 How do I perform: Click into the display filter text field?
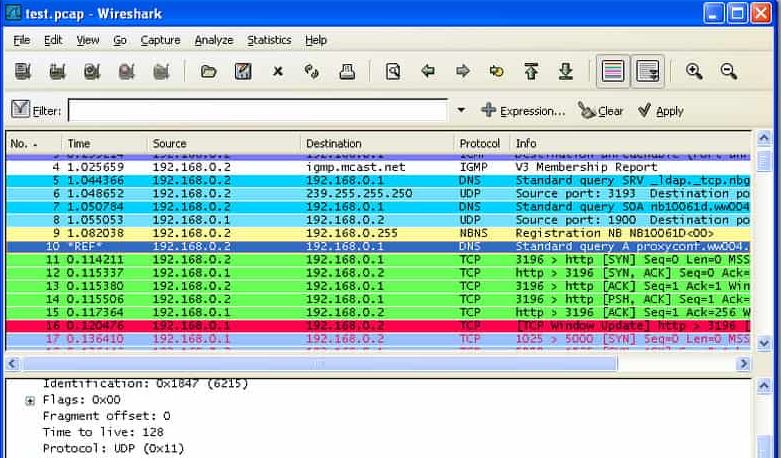pos(258,110)
